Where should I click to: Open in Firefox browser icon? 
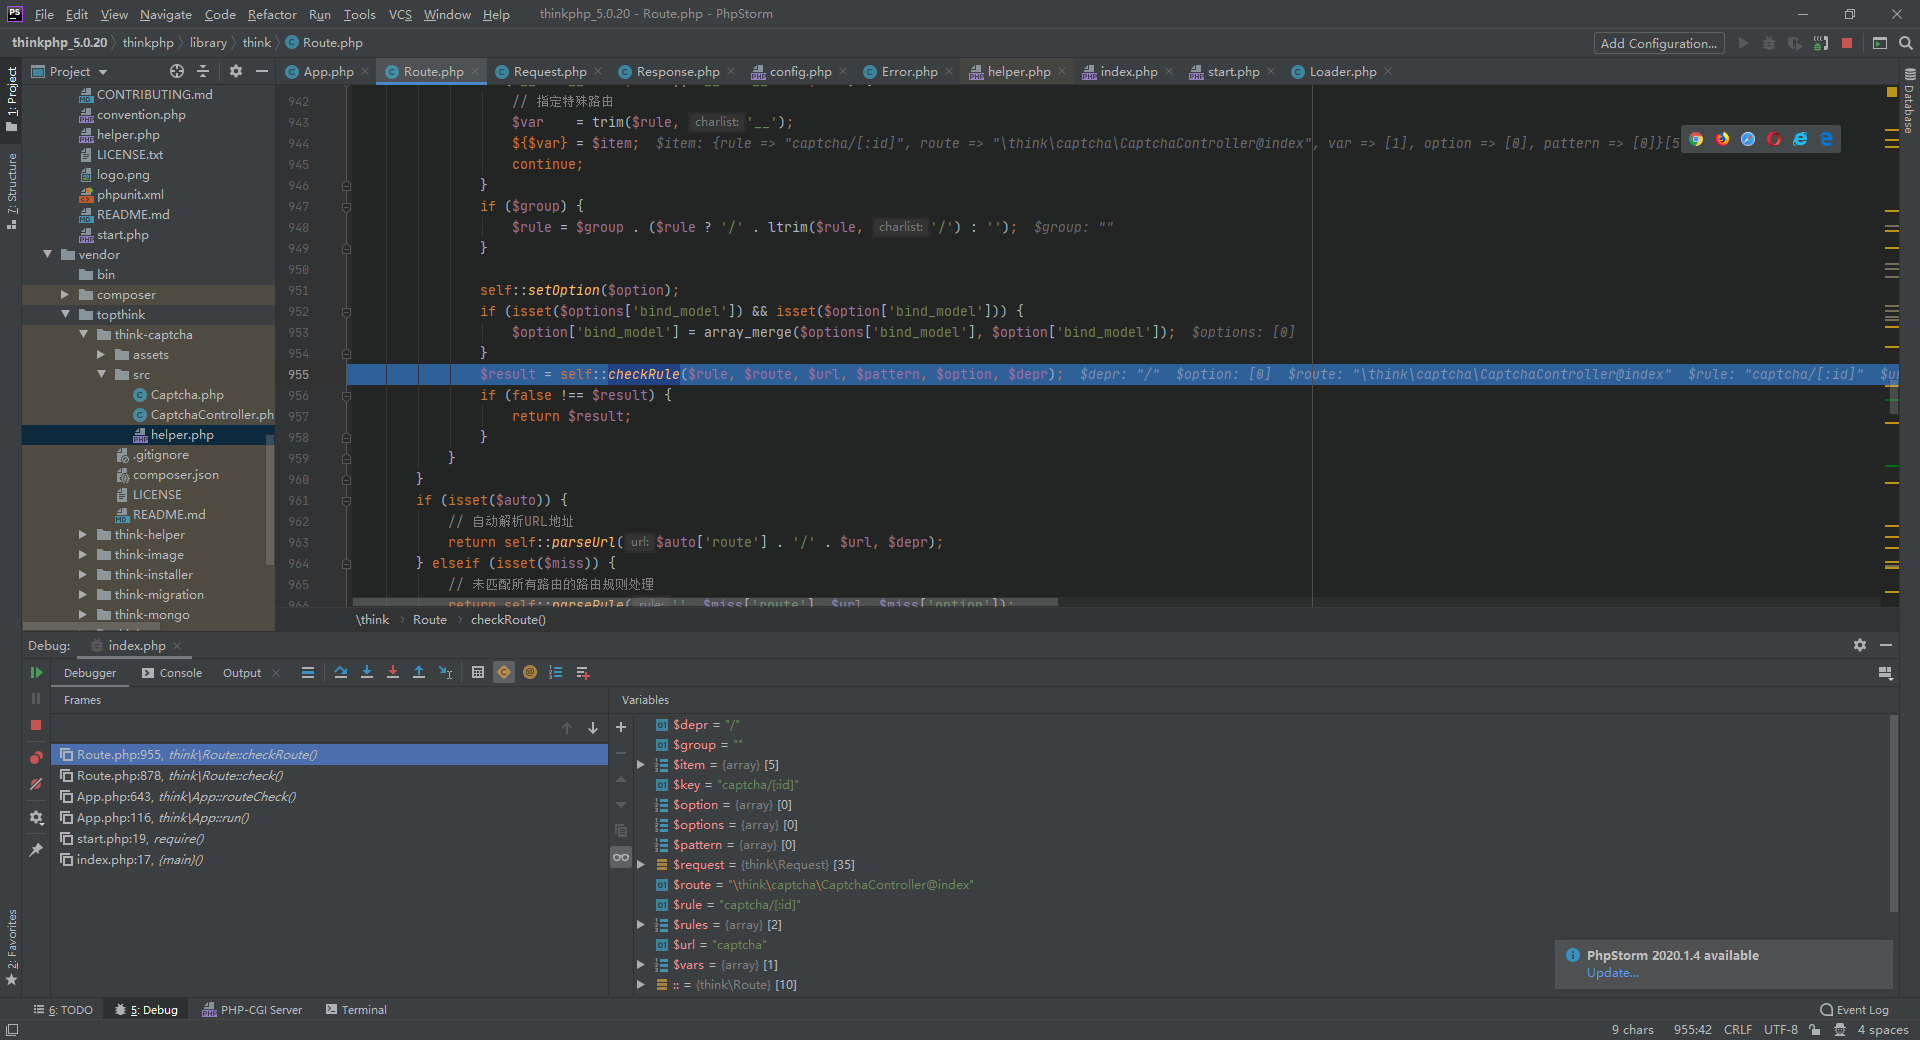(x=1722, y=139)
